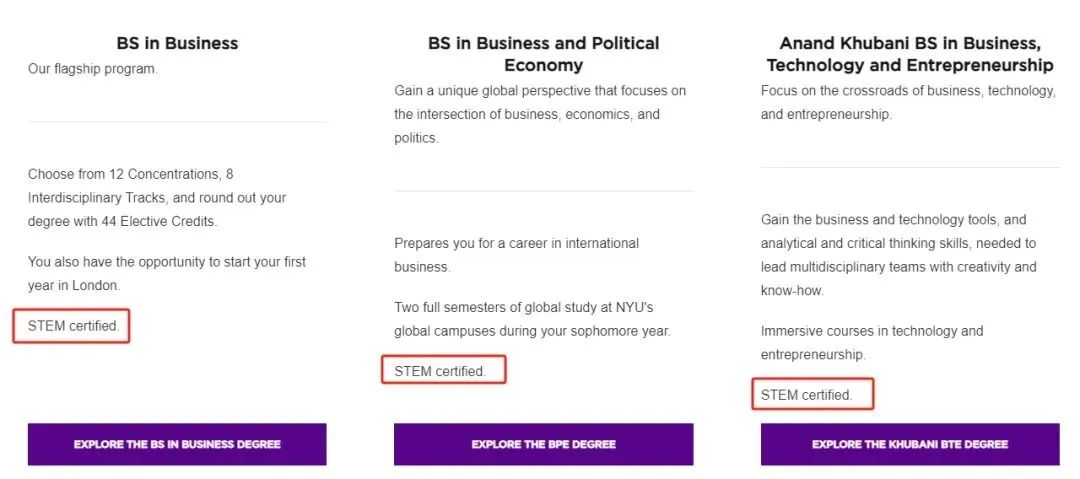Click the BS in Business heading
This screenshot has height=479, width=1080.
tap(177, 43)
